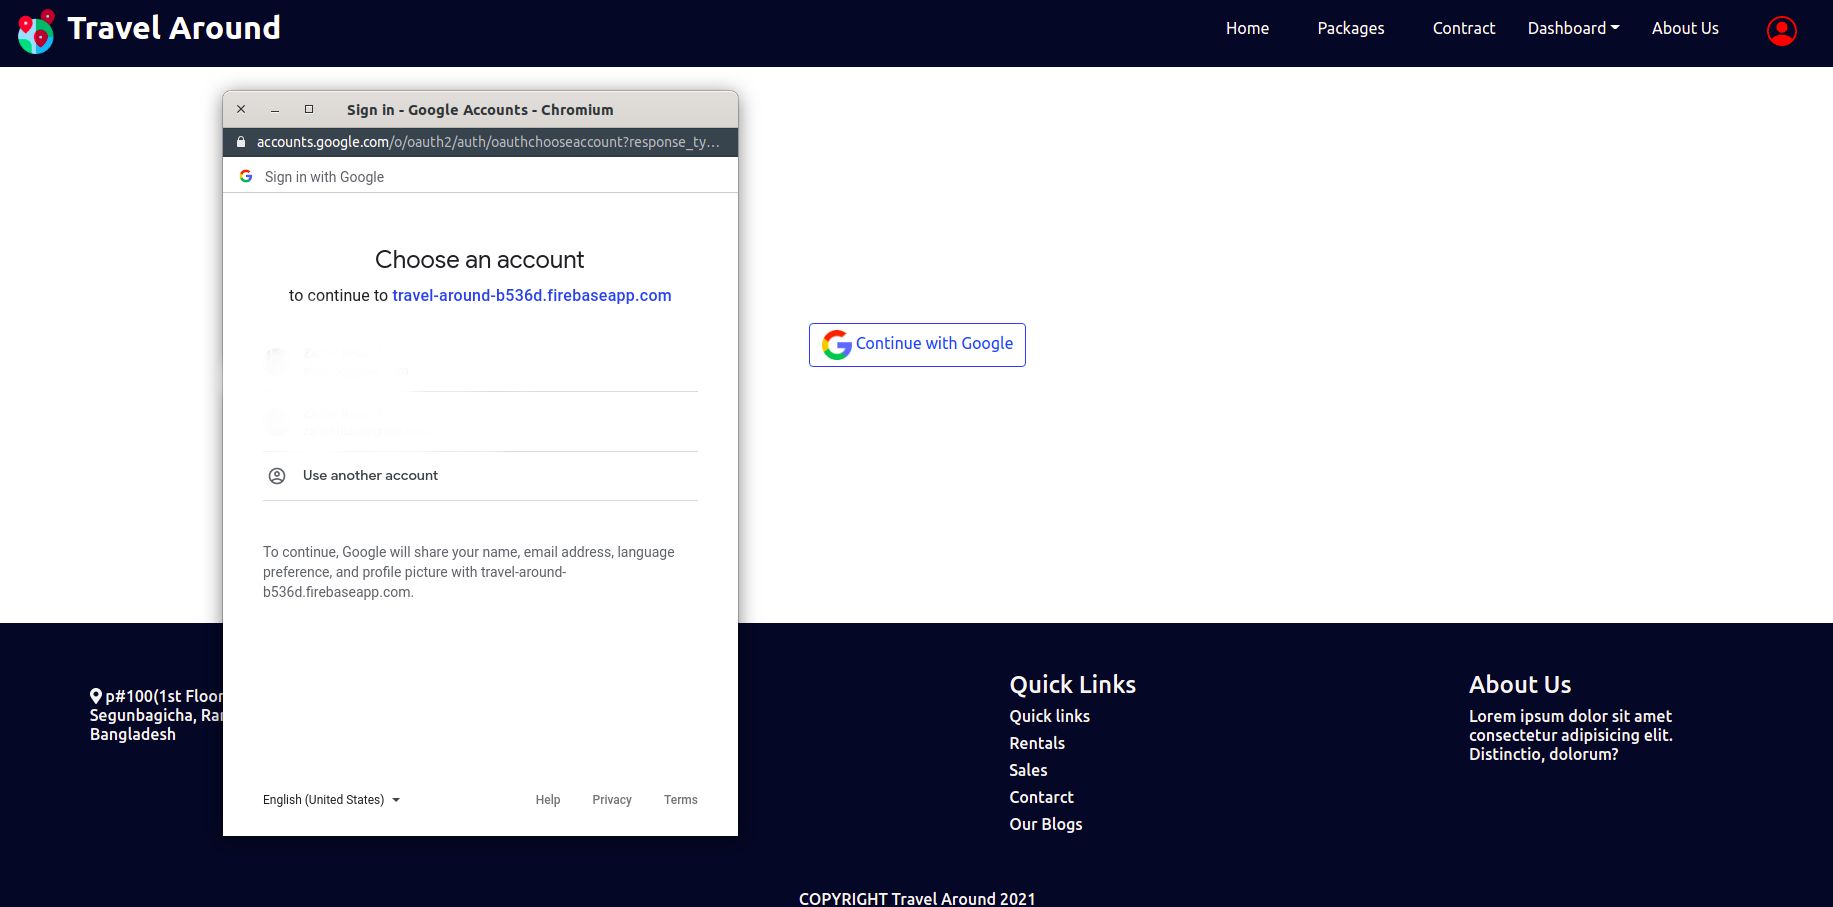1833x907 pixels.
Task: Open the red user profile icon
Action: pyautogui.click(x=1781, y=31)
